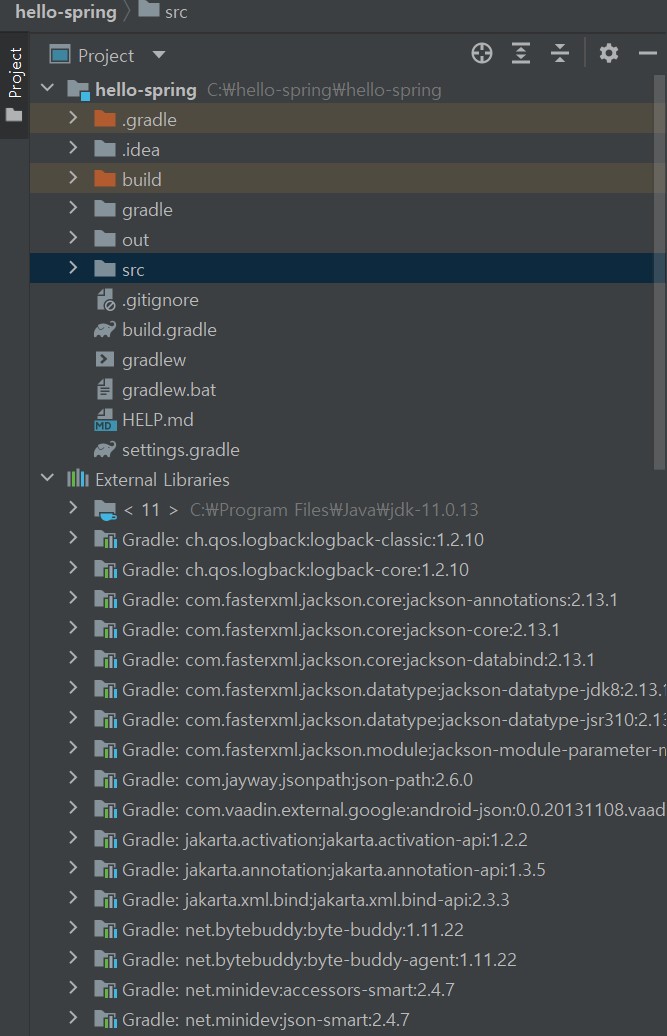Screen dimensions: 667x1036
Task: Select jakarta.activation-api:1.2.2 library
Action: [x=325, y=840]
